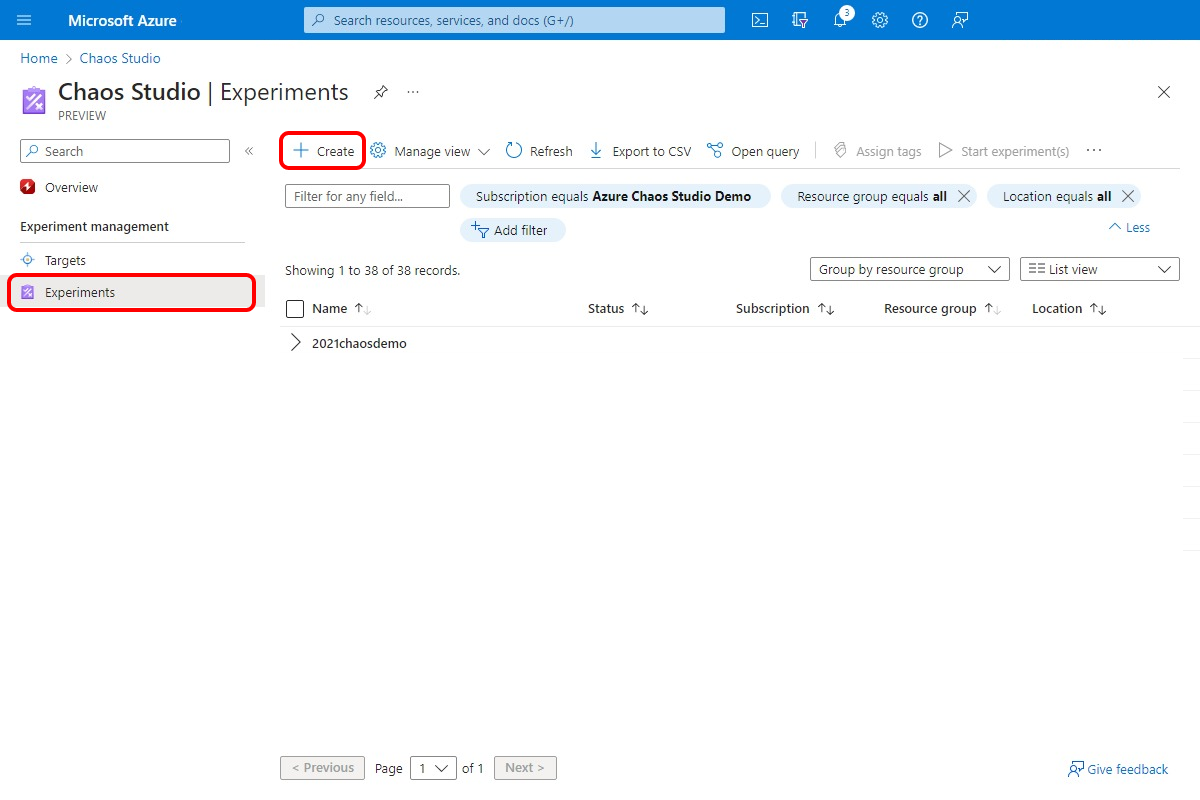
Task: Open query for the experiments view
Action: pos(753,150)
